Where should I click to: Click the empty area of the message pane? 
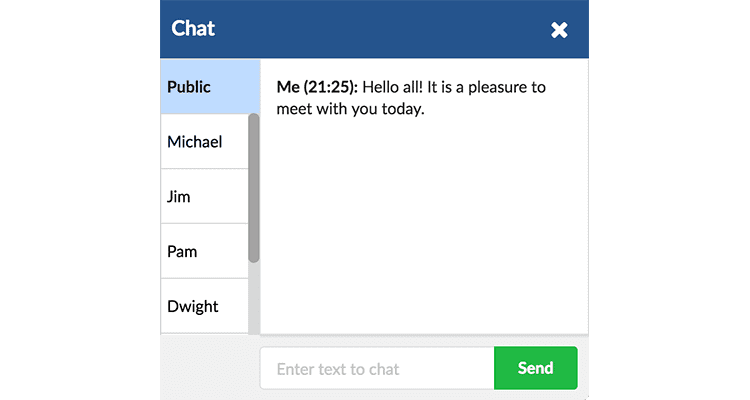pyautogui.click(x=423, y=230)
